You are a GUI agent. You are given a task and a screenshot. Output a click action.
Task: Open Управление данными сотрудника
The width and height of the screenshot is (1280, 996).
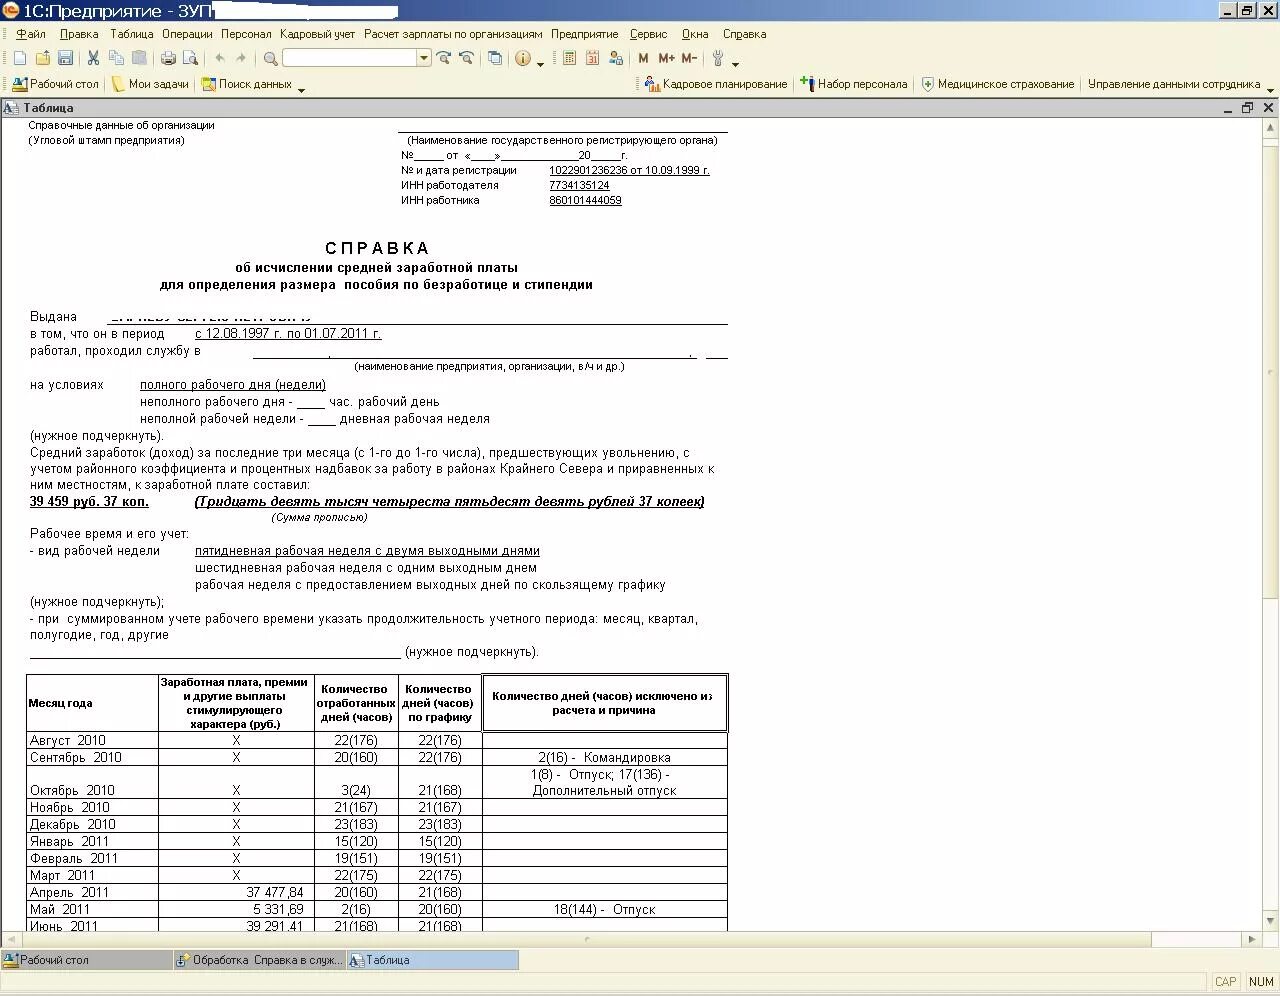[1173, 84]
